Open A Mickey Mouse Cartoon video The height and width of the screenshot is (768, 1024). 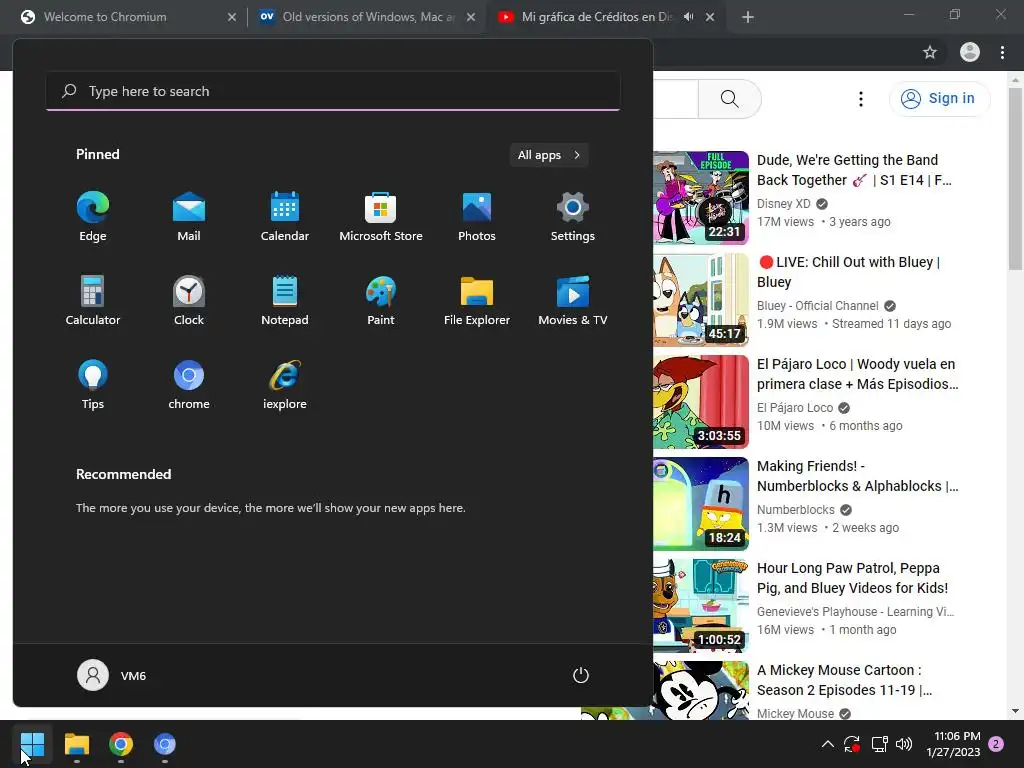(x=844, y=680)
